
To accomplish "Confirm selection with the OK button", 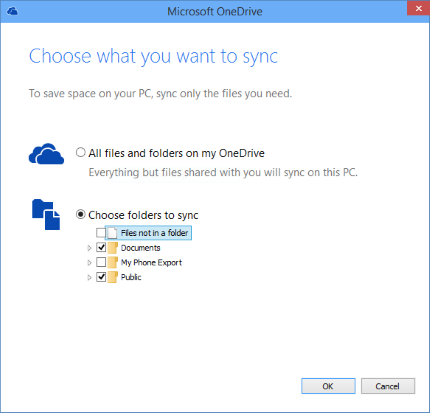I will tap(328, 386).
